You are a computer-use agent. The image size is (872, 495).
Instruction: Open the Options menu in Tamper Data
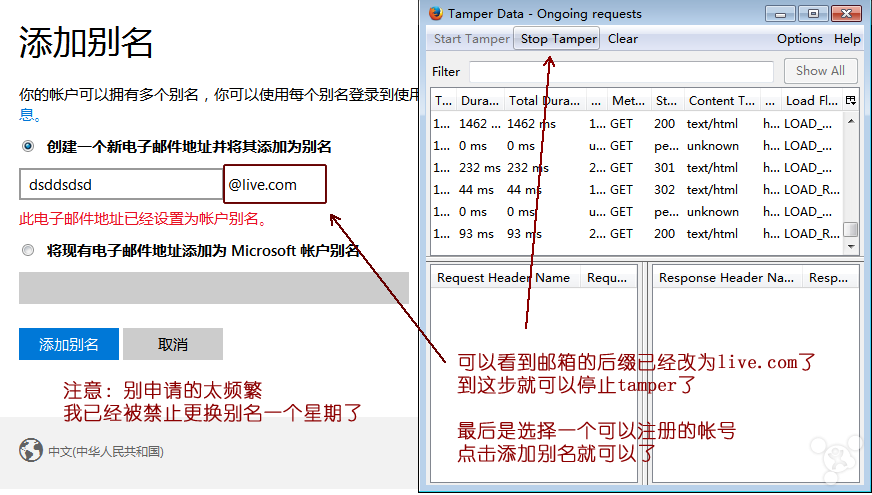pos(800,39)
